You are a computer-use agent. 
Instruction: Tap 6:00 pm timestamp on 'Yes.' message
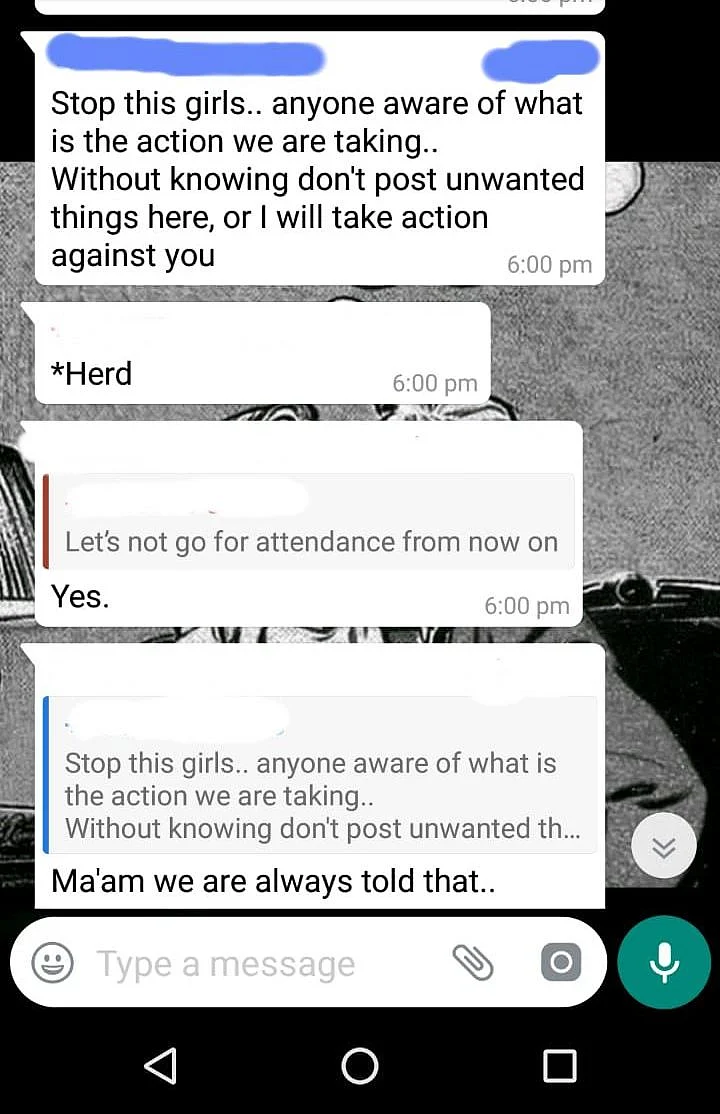pos(527,606)
